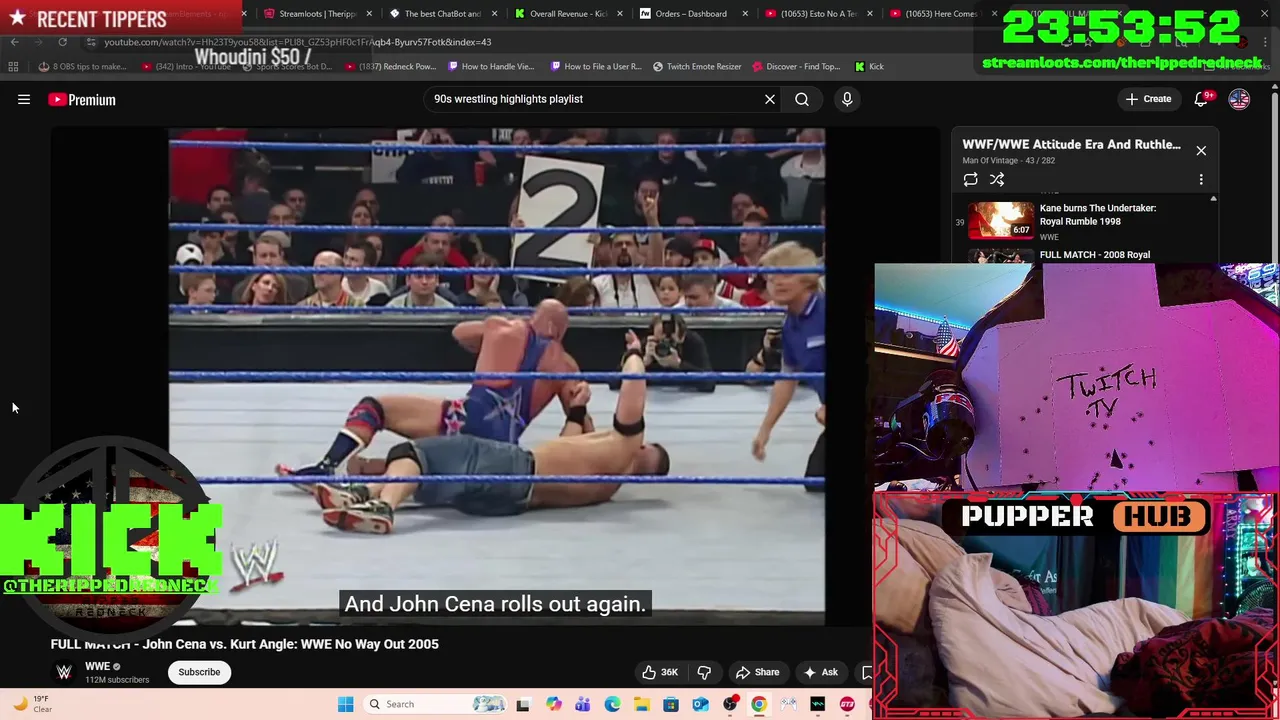Like the video (36K)
The width and height of the screenshot is (1280, 720).
click(660, 672)
